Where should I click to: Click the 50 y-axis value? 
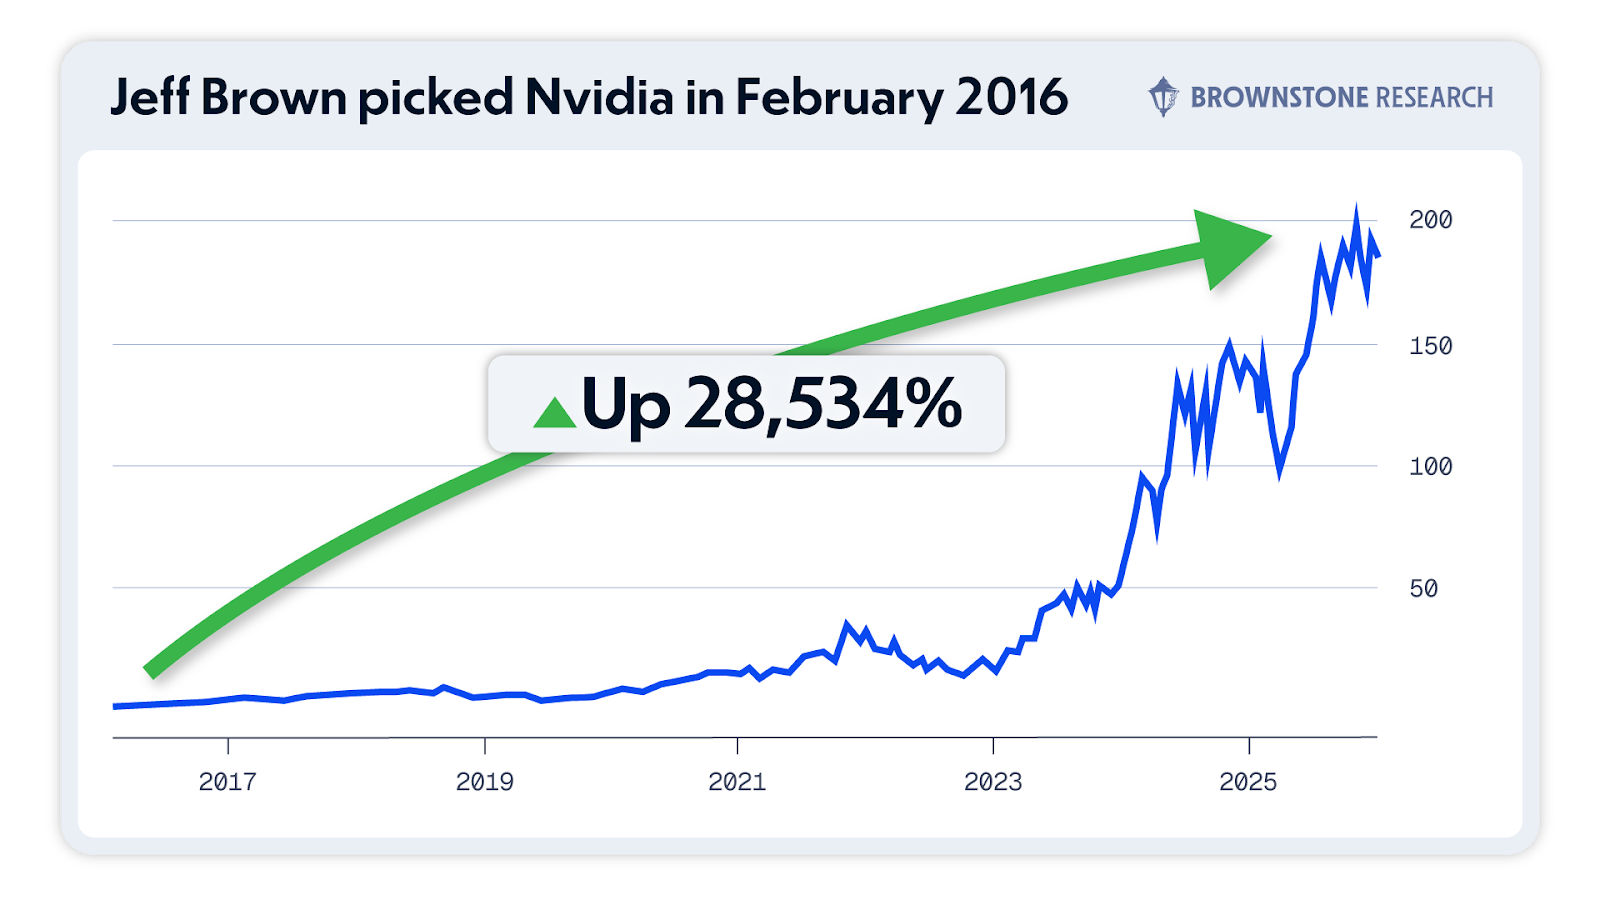(1423, 589)
